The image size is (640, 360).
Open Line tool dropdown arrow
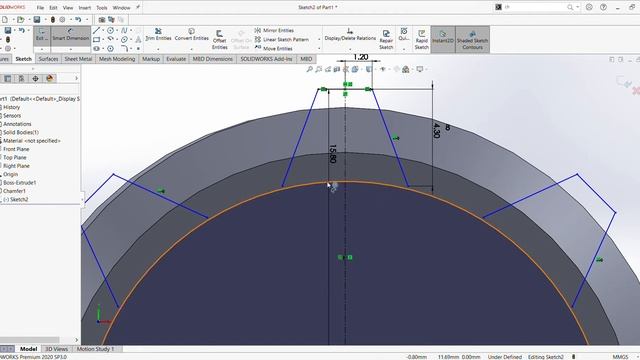click(x=103, y=31)
